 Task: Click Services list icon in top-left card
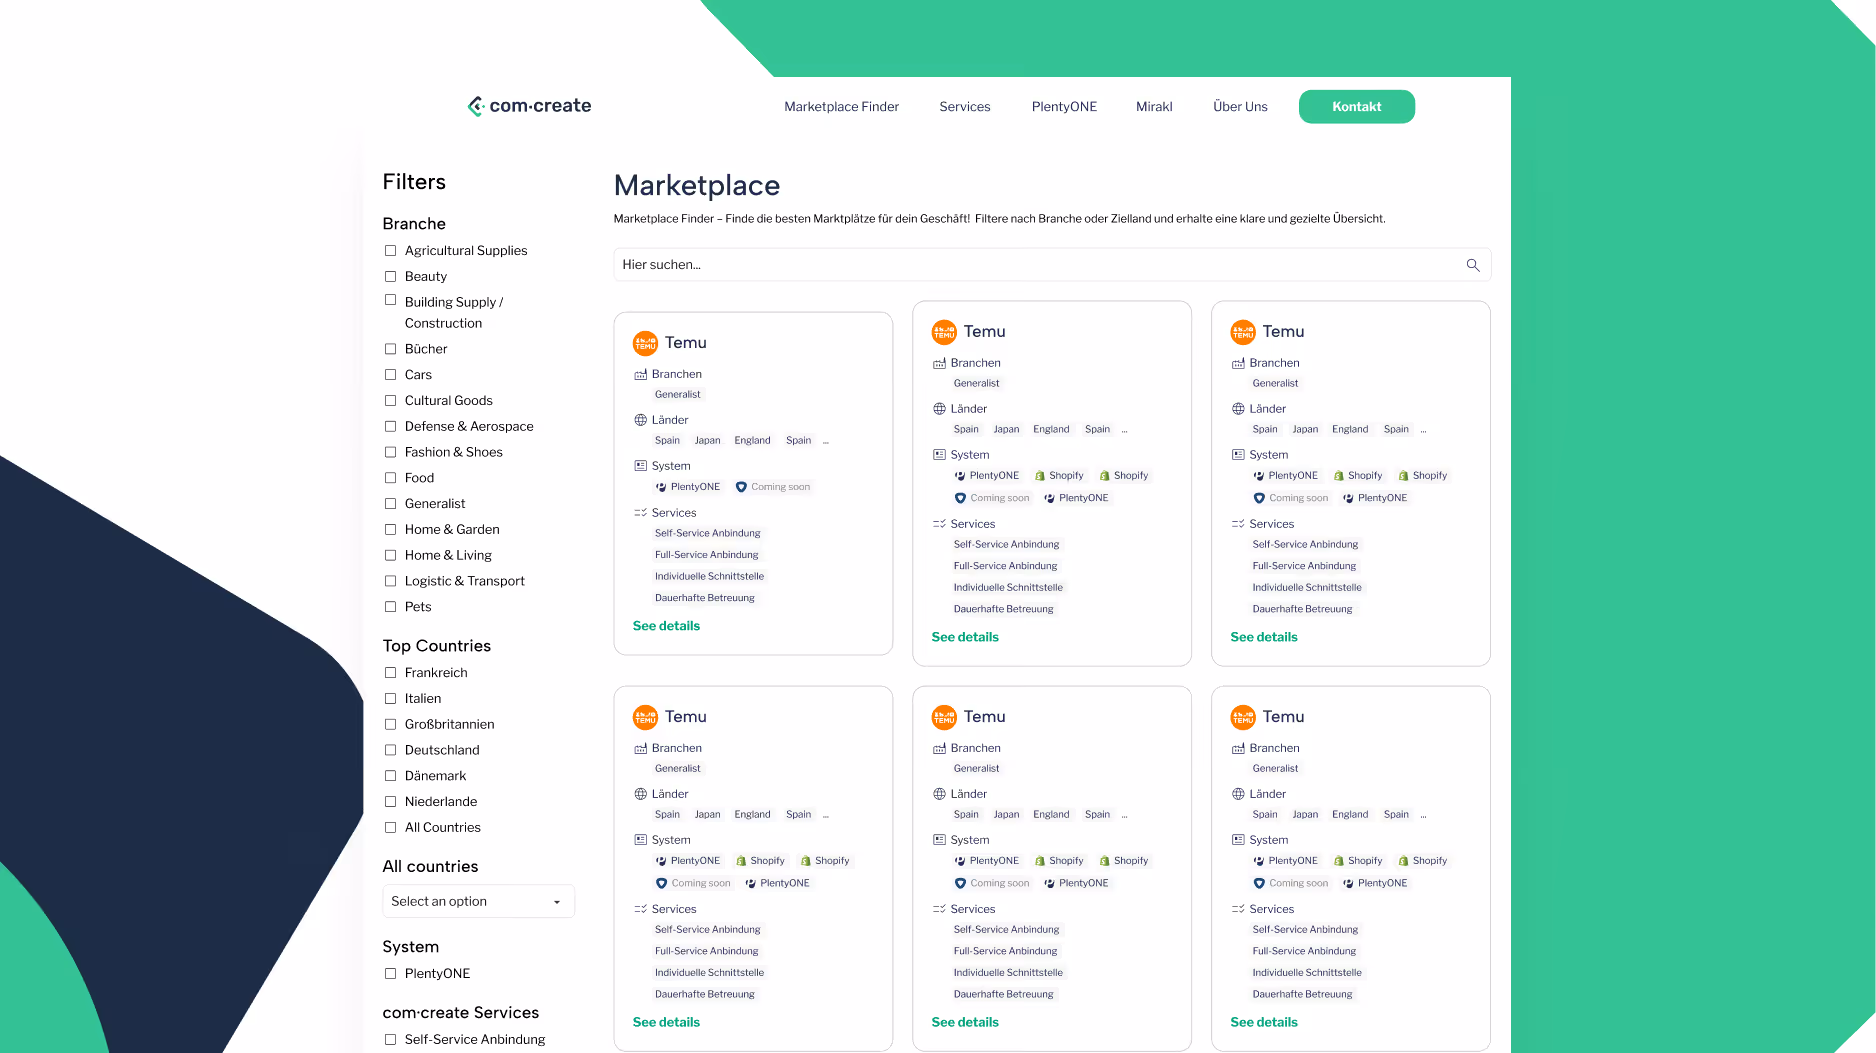pos(640,513)
